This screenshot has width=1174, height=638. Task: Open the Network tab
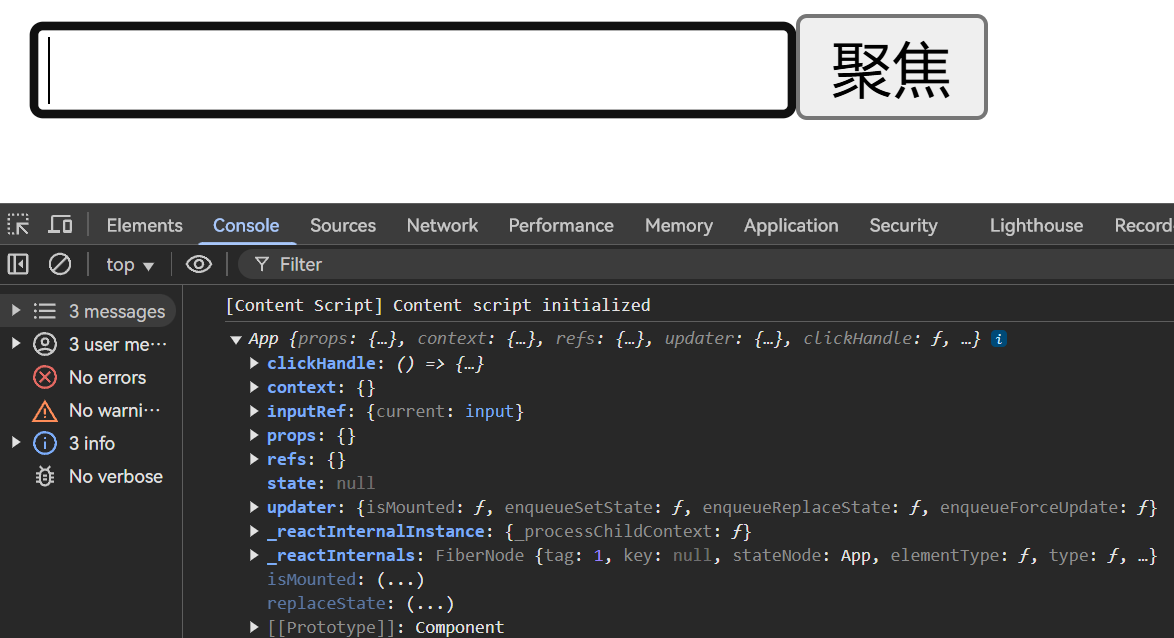pos(442,225)
